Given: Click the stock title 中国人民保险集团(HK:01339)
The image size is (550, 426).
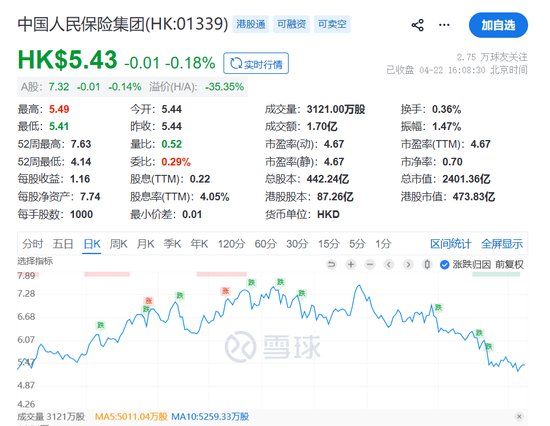Looking at the screenshot, I should [123, 24].
